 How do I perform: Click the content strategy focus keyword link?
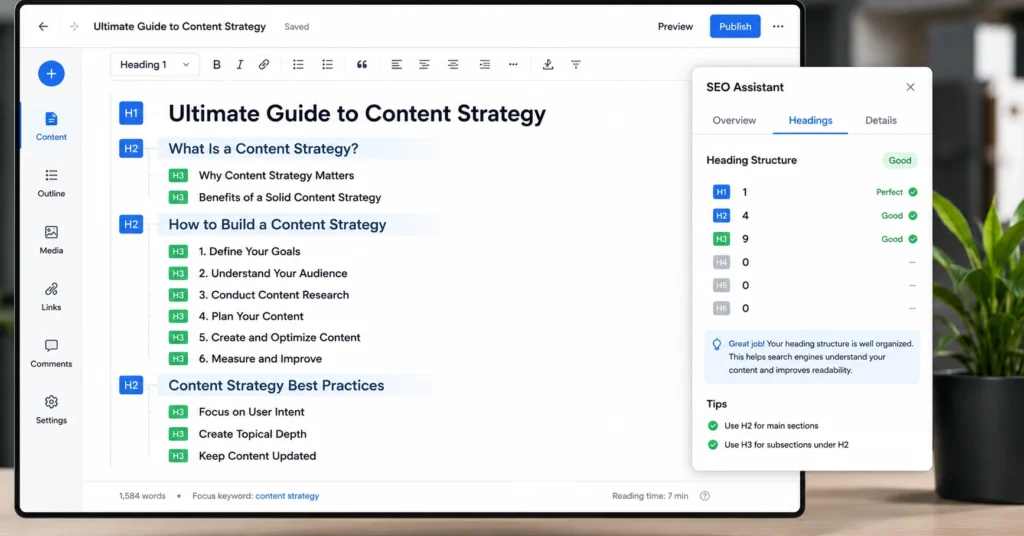point(287,496)
